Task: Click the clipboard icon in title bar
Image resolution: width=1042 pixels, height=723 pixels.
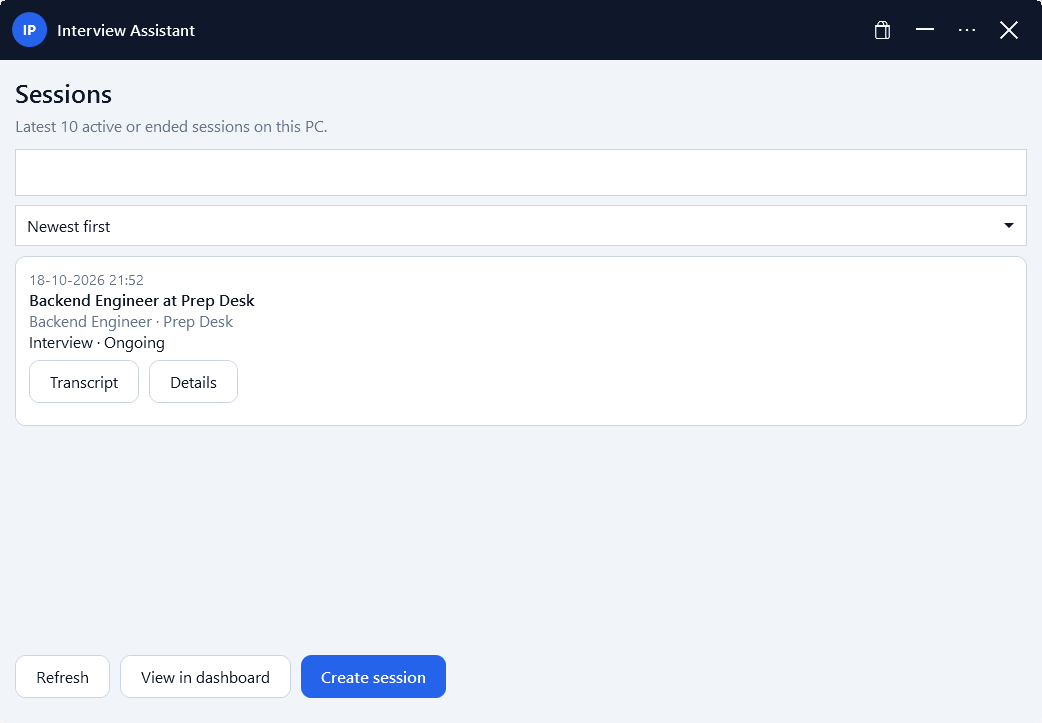Action: tap(882, 30)
